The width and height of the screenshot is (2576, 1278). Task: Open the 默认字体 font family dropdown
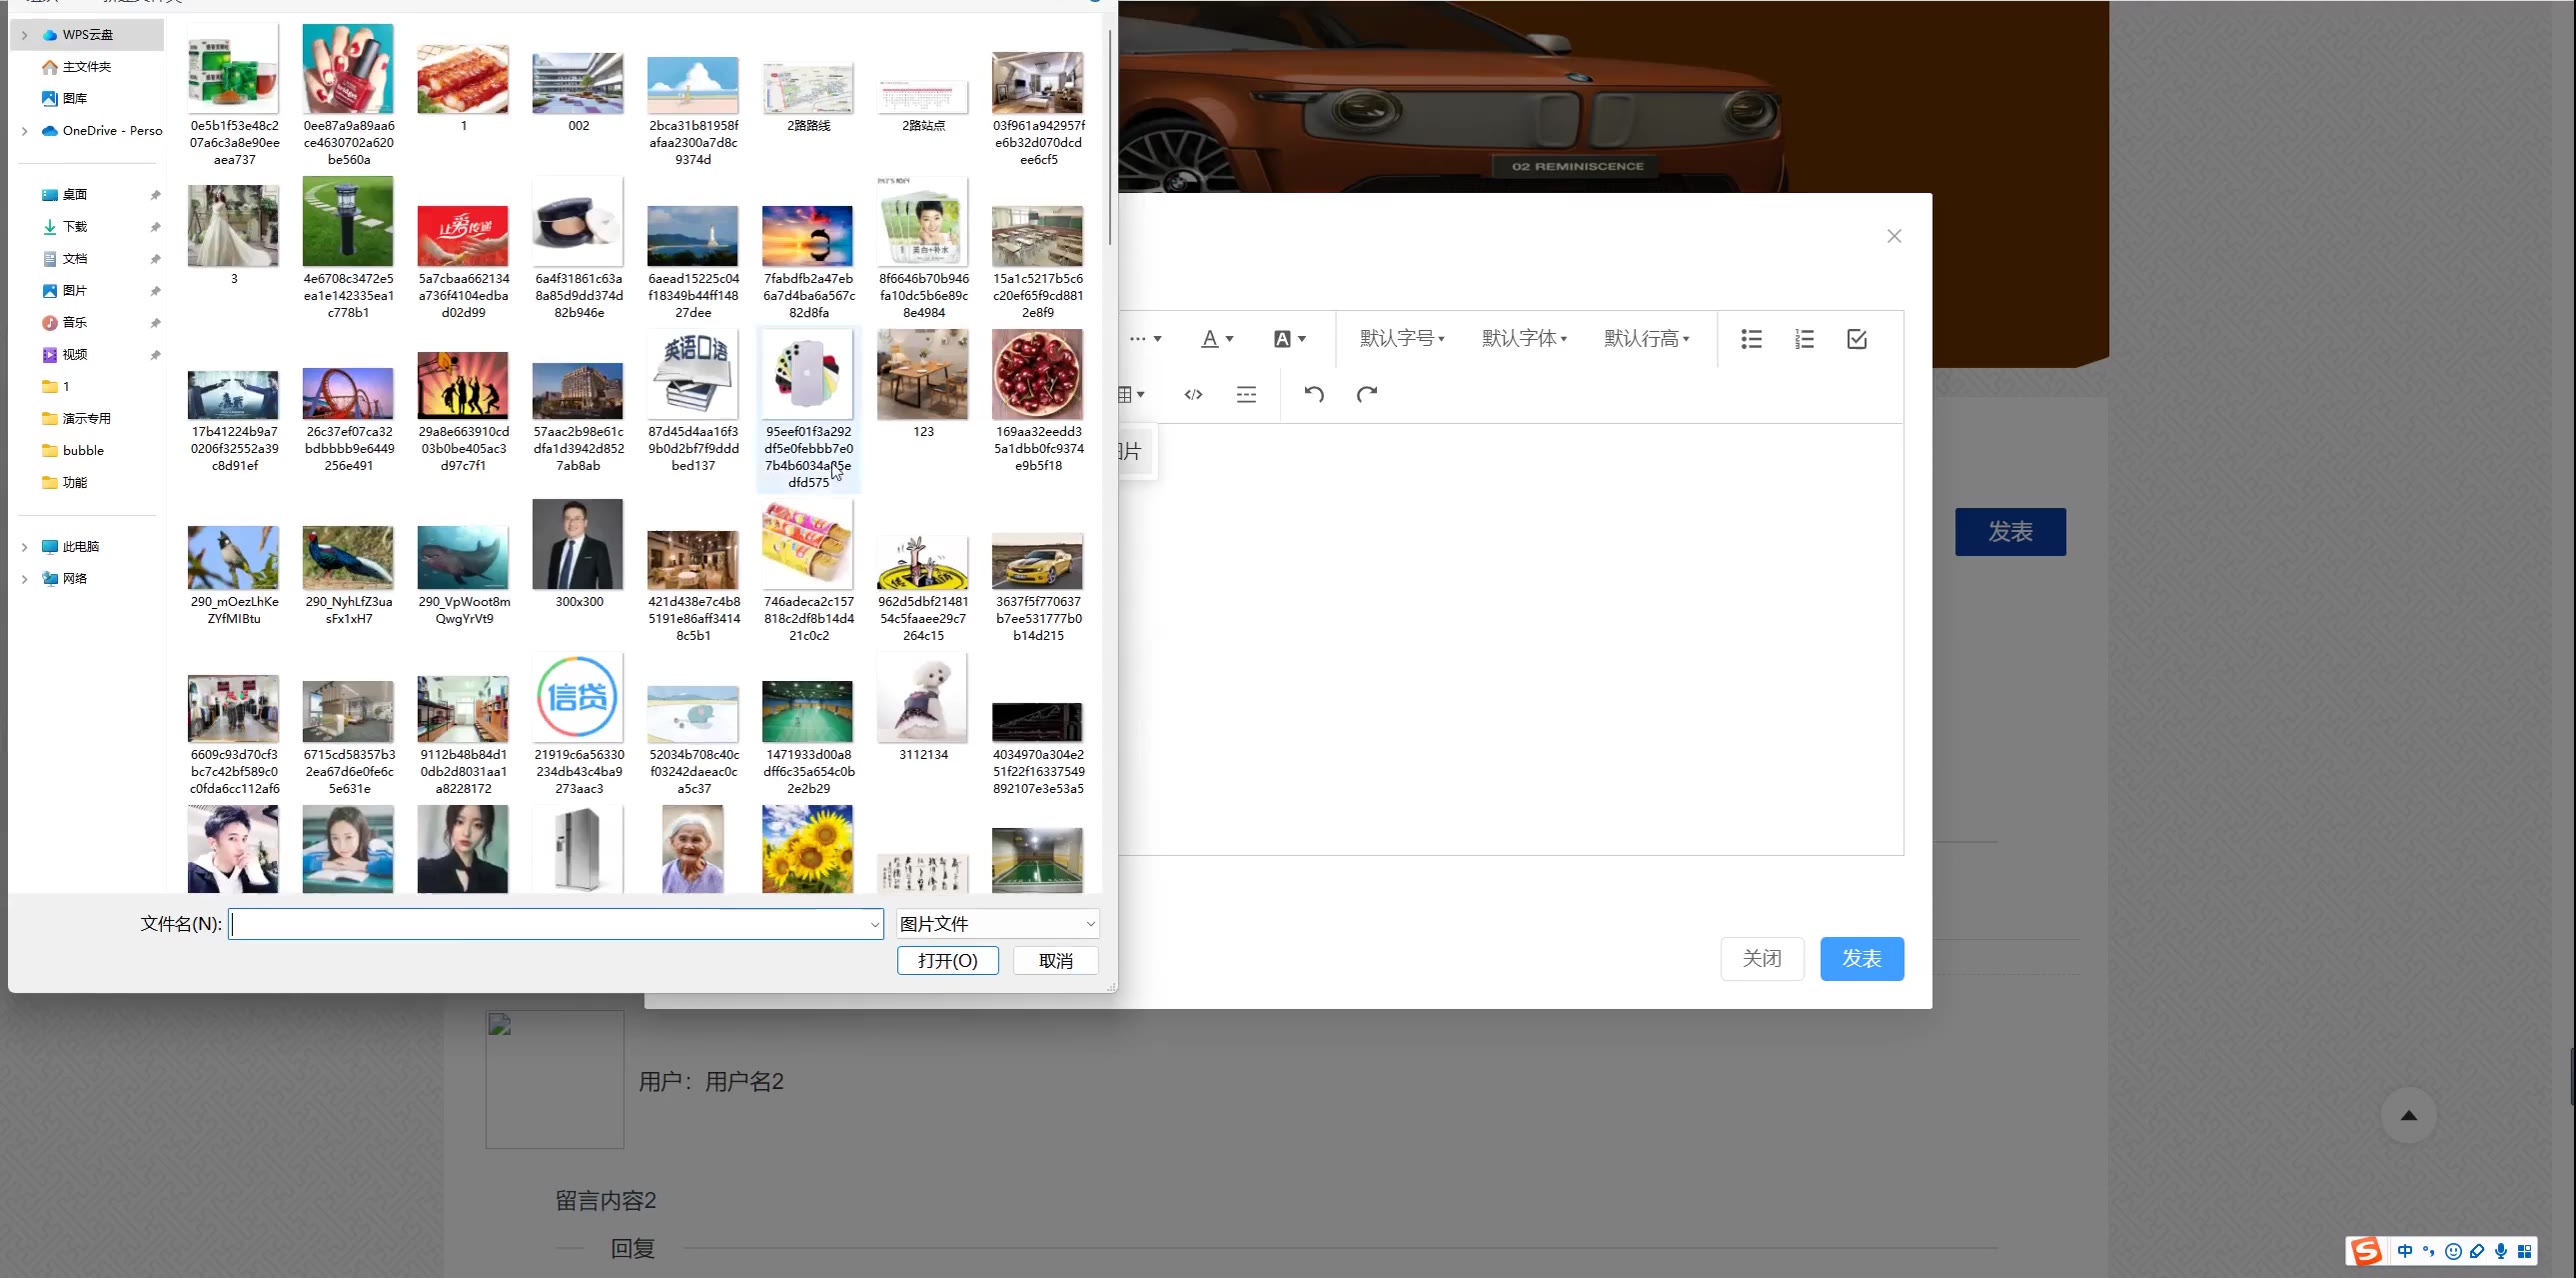pos(1523,339)
